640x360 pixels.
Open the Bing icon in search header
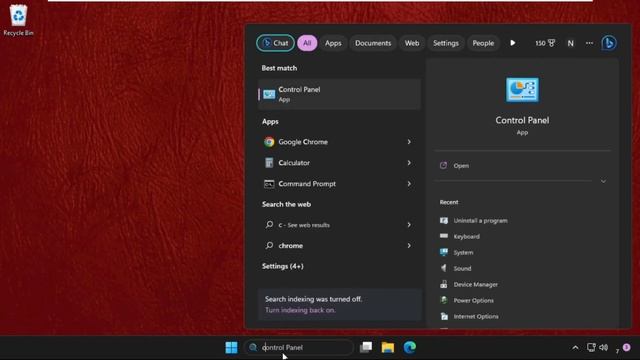click(x=609, y=43)
